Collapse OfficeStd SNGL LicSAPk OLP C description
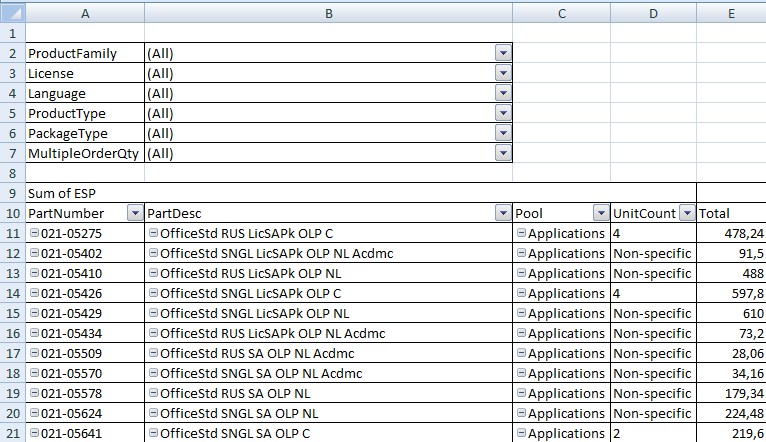 point(153,293)
